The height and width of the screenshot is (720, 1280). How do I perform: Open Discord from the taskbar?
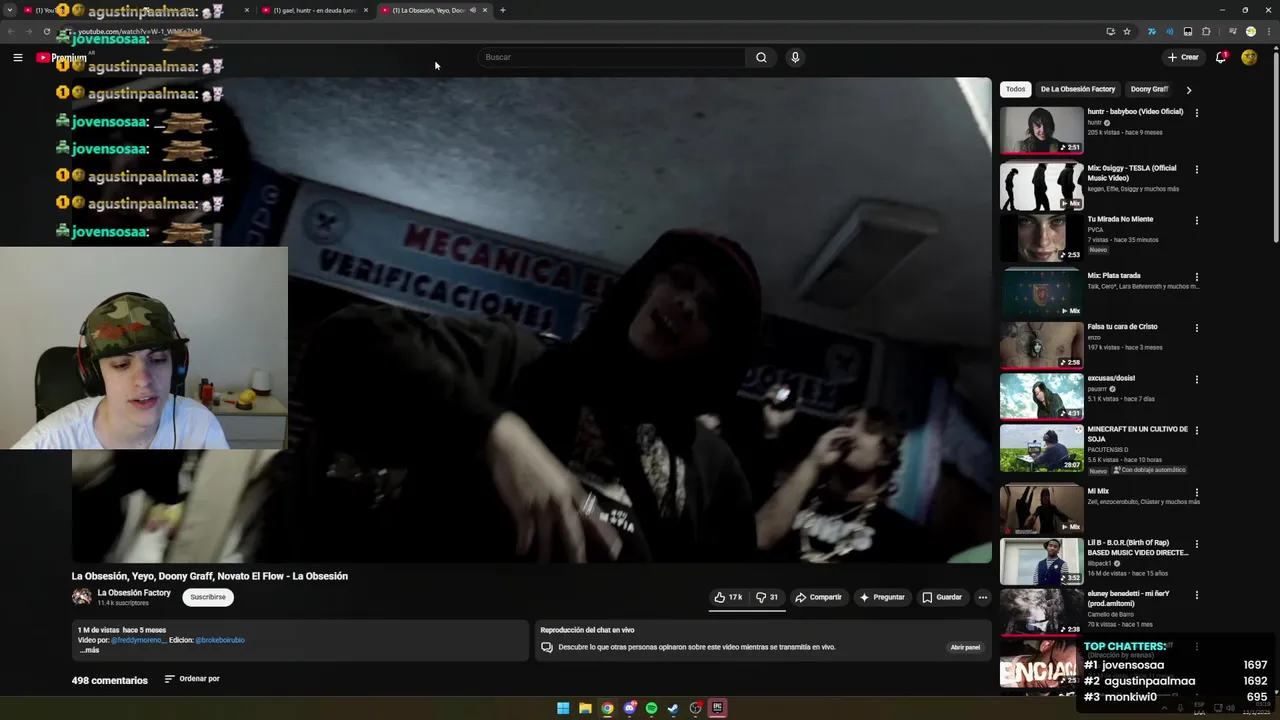click(x=629, y=708)
